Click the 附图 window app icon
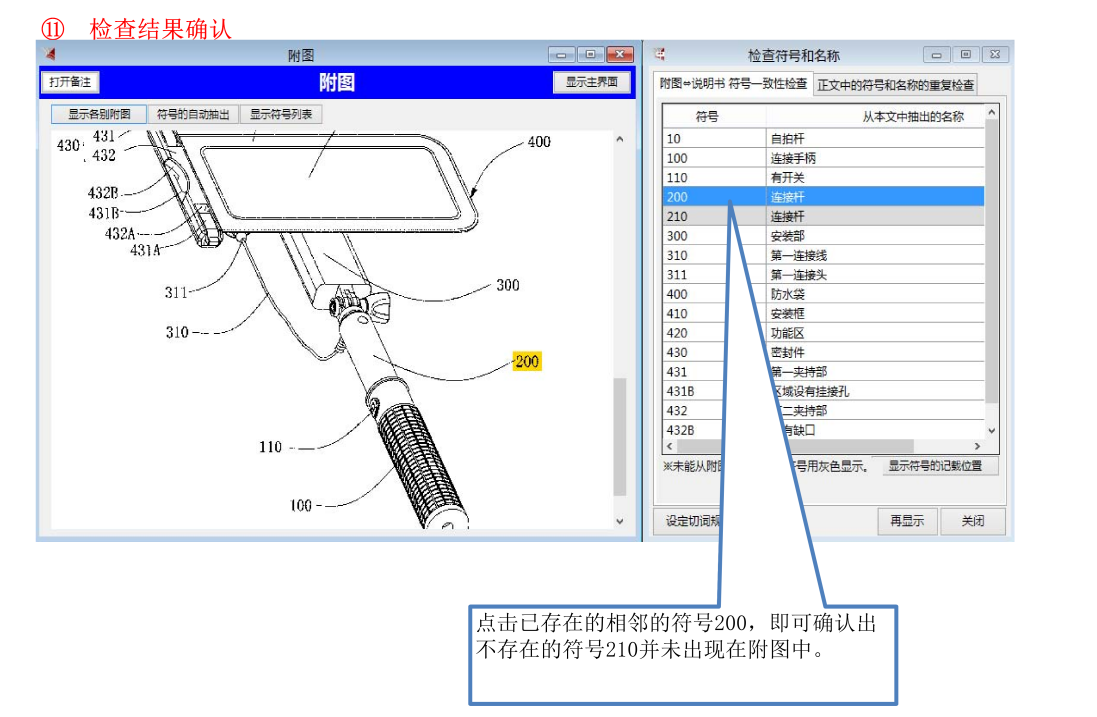1097x717 pixels. click(x=50, y=54)
